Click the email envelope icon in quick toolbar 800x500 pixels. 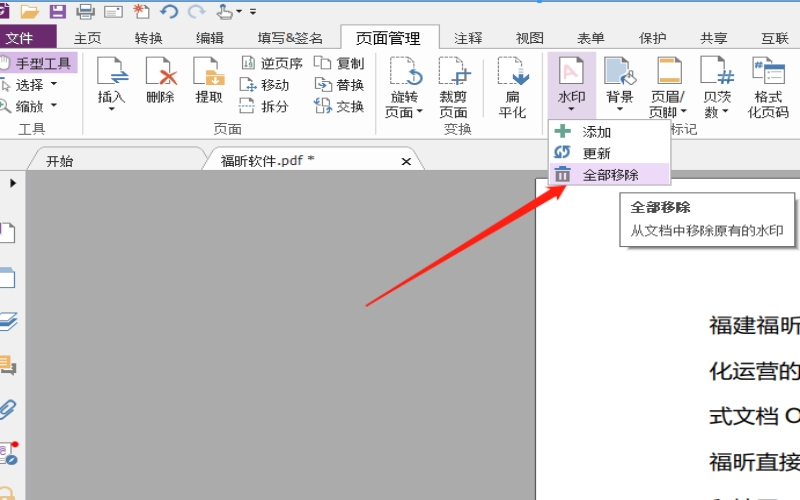(113, 11)
